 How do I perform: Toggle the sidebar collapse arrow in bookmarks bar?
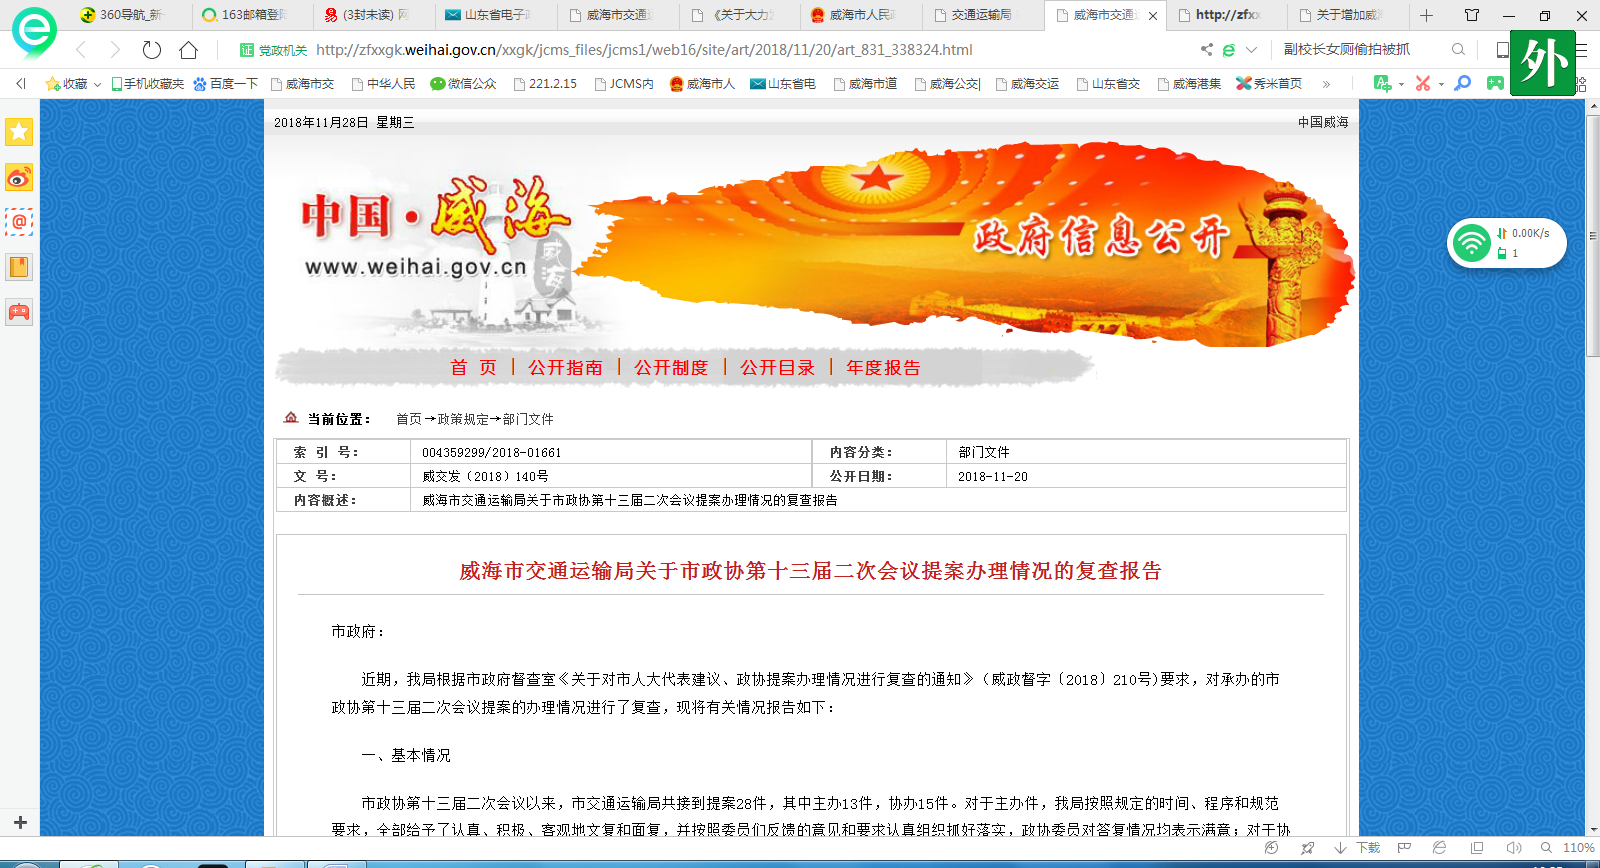(21, 84)
